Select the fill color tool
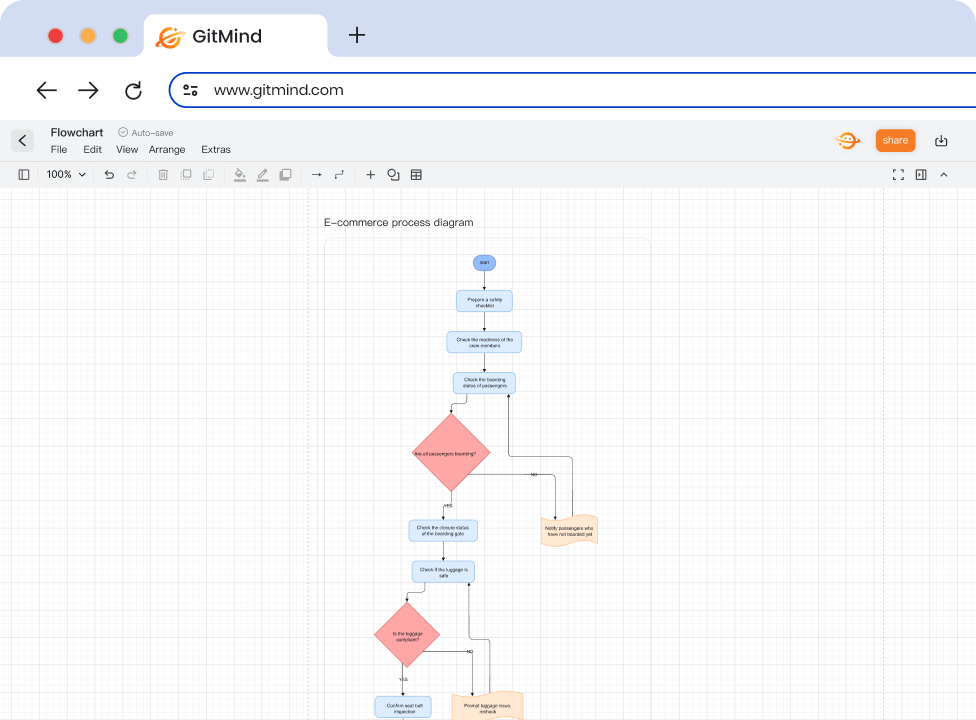This screenshot has height=720, width=976. (239, 174)
